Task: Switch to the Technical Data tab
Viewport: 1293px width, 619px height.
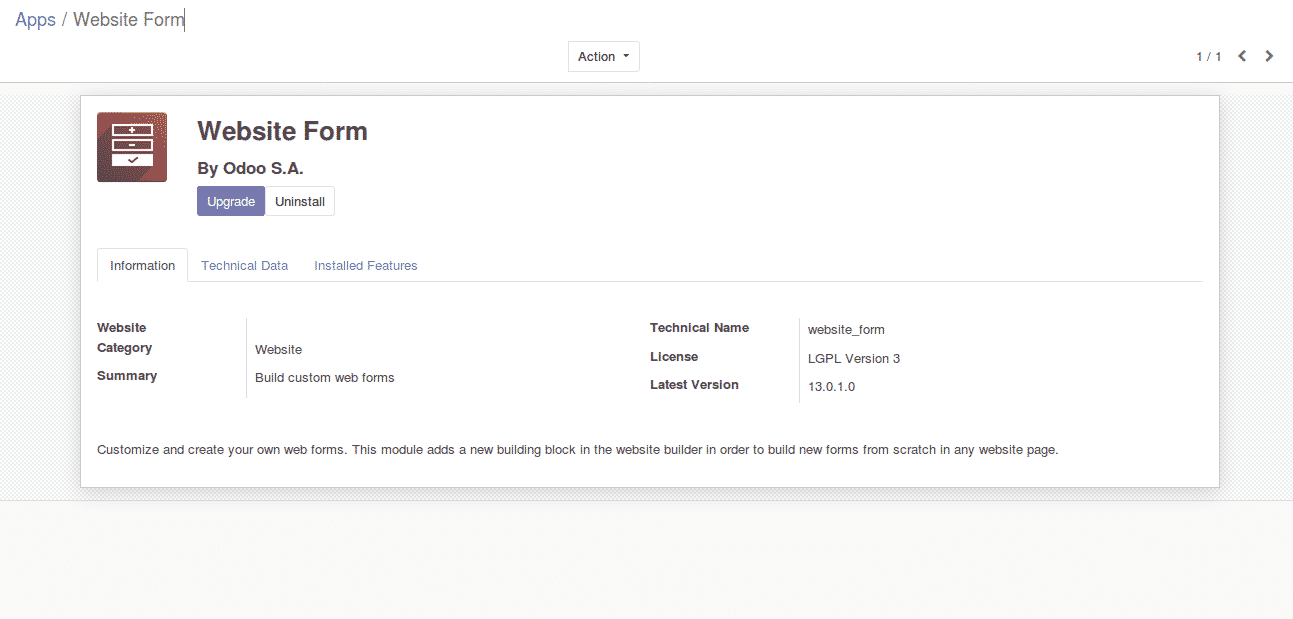Action: point(244,266)
